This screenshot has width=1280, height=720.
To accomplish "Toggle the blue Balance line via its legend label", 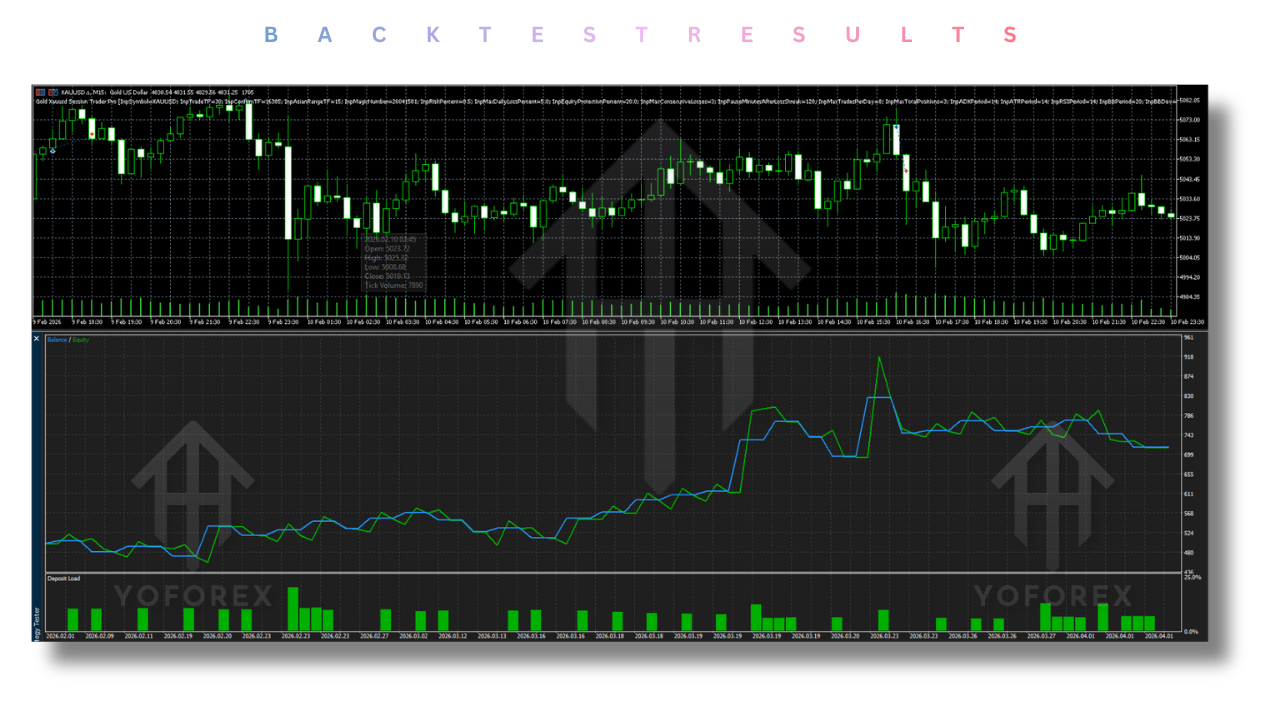I will click(x=56, y=339).
